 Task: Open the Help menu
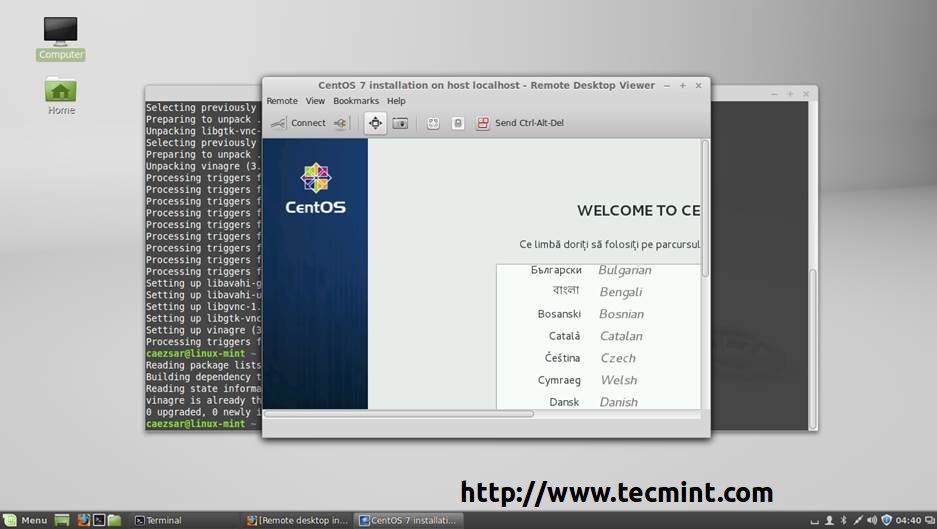(x=396, y=101)
